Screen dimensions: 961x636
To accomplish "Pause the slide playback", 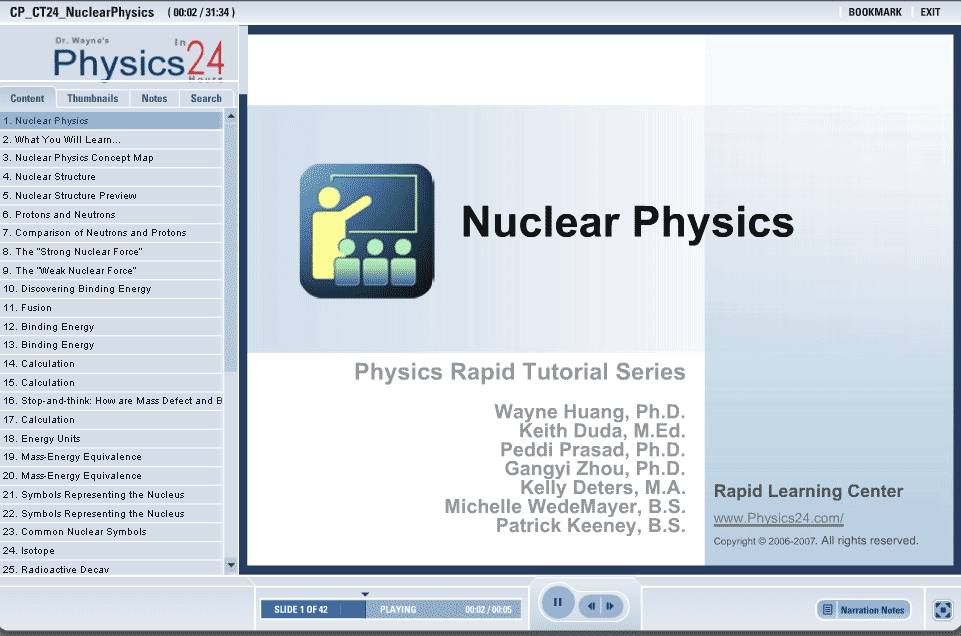I will click(558, 603).
